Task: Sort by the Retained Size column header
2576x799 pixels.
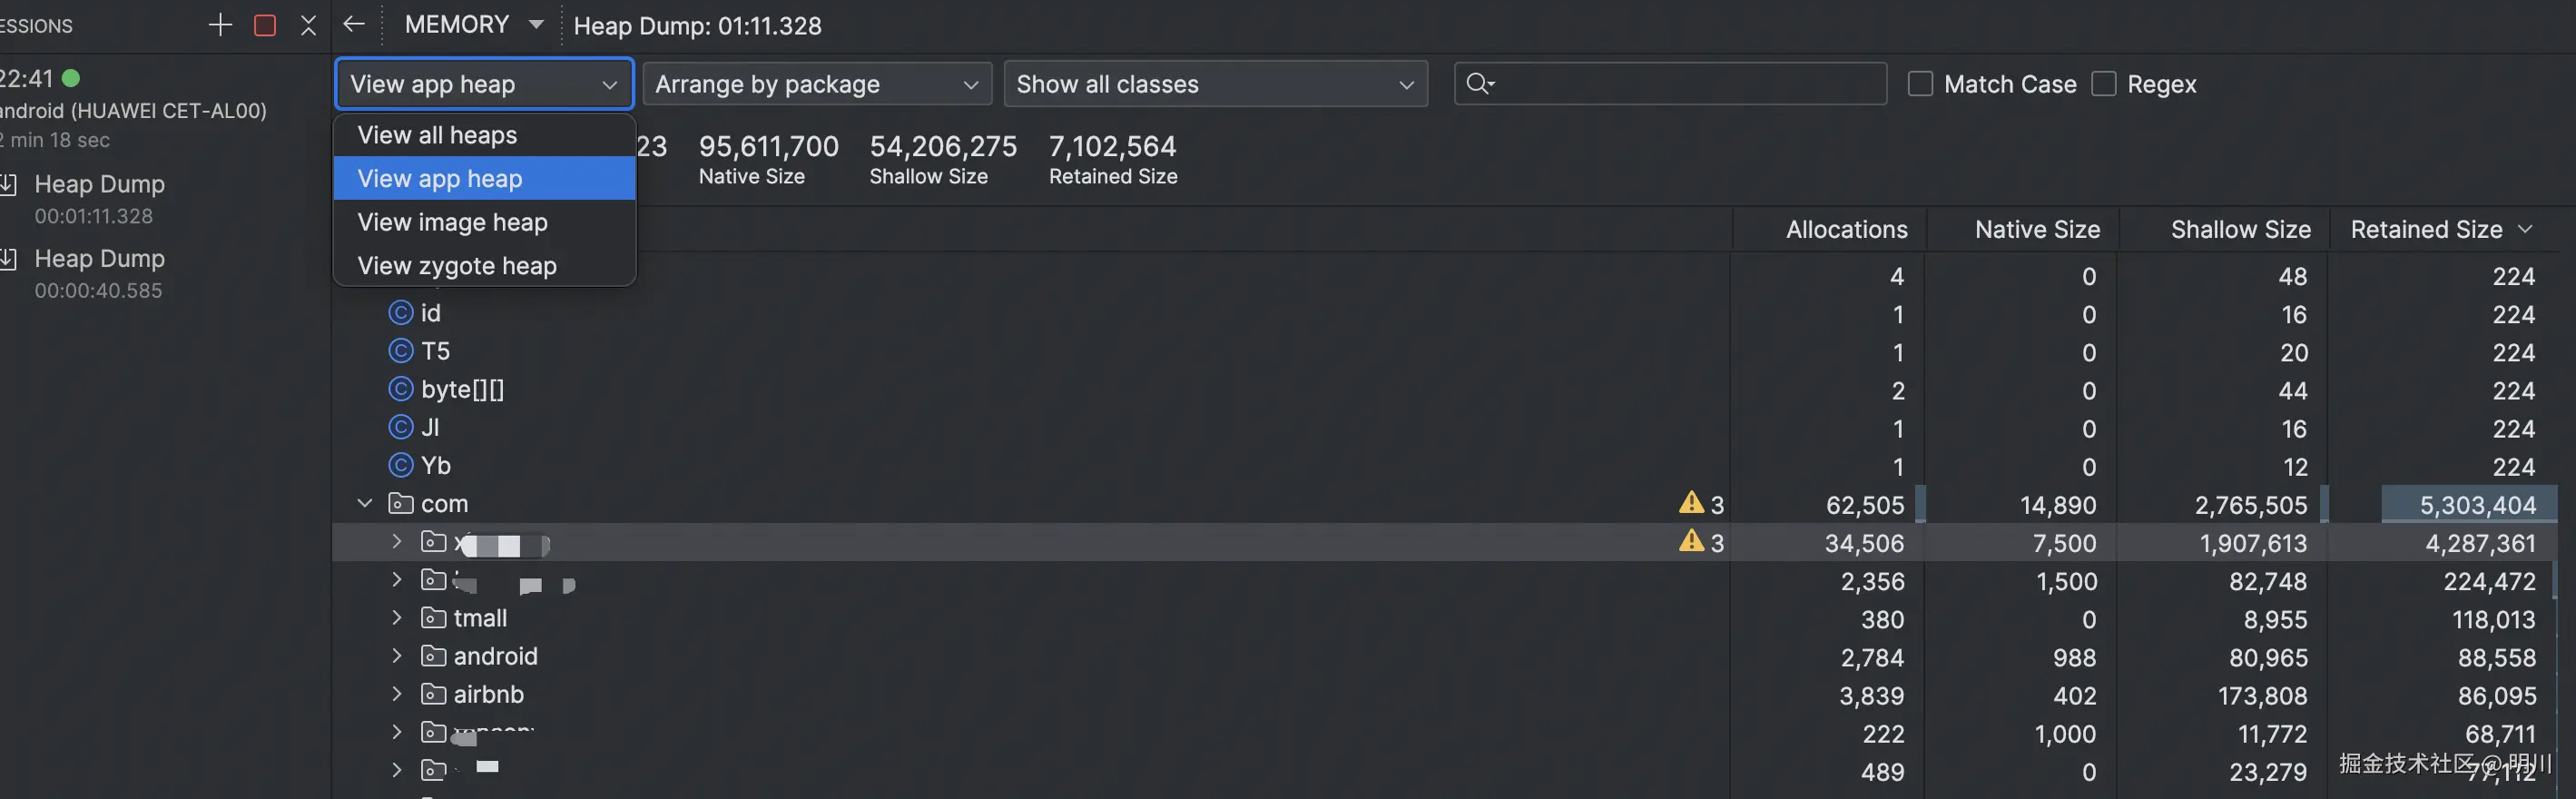Action: (x=2426, y=230)
